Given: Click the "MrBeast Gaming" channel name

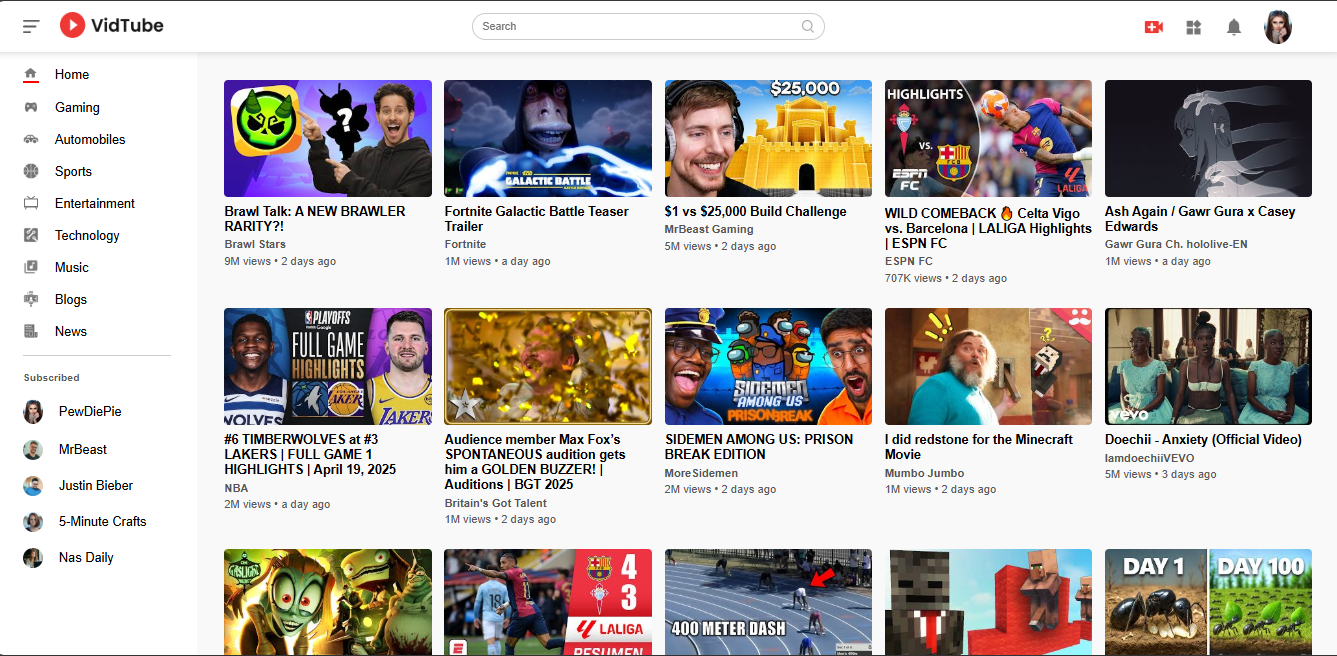Looking at the screenshot, I should [x=709, y=229].
